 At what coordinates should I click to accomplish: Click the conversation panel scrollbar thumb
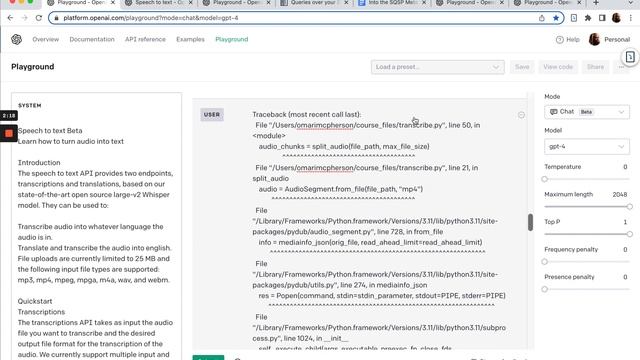pyautogui.click(x=530, y=222)
